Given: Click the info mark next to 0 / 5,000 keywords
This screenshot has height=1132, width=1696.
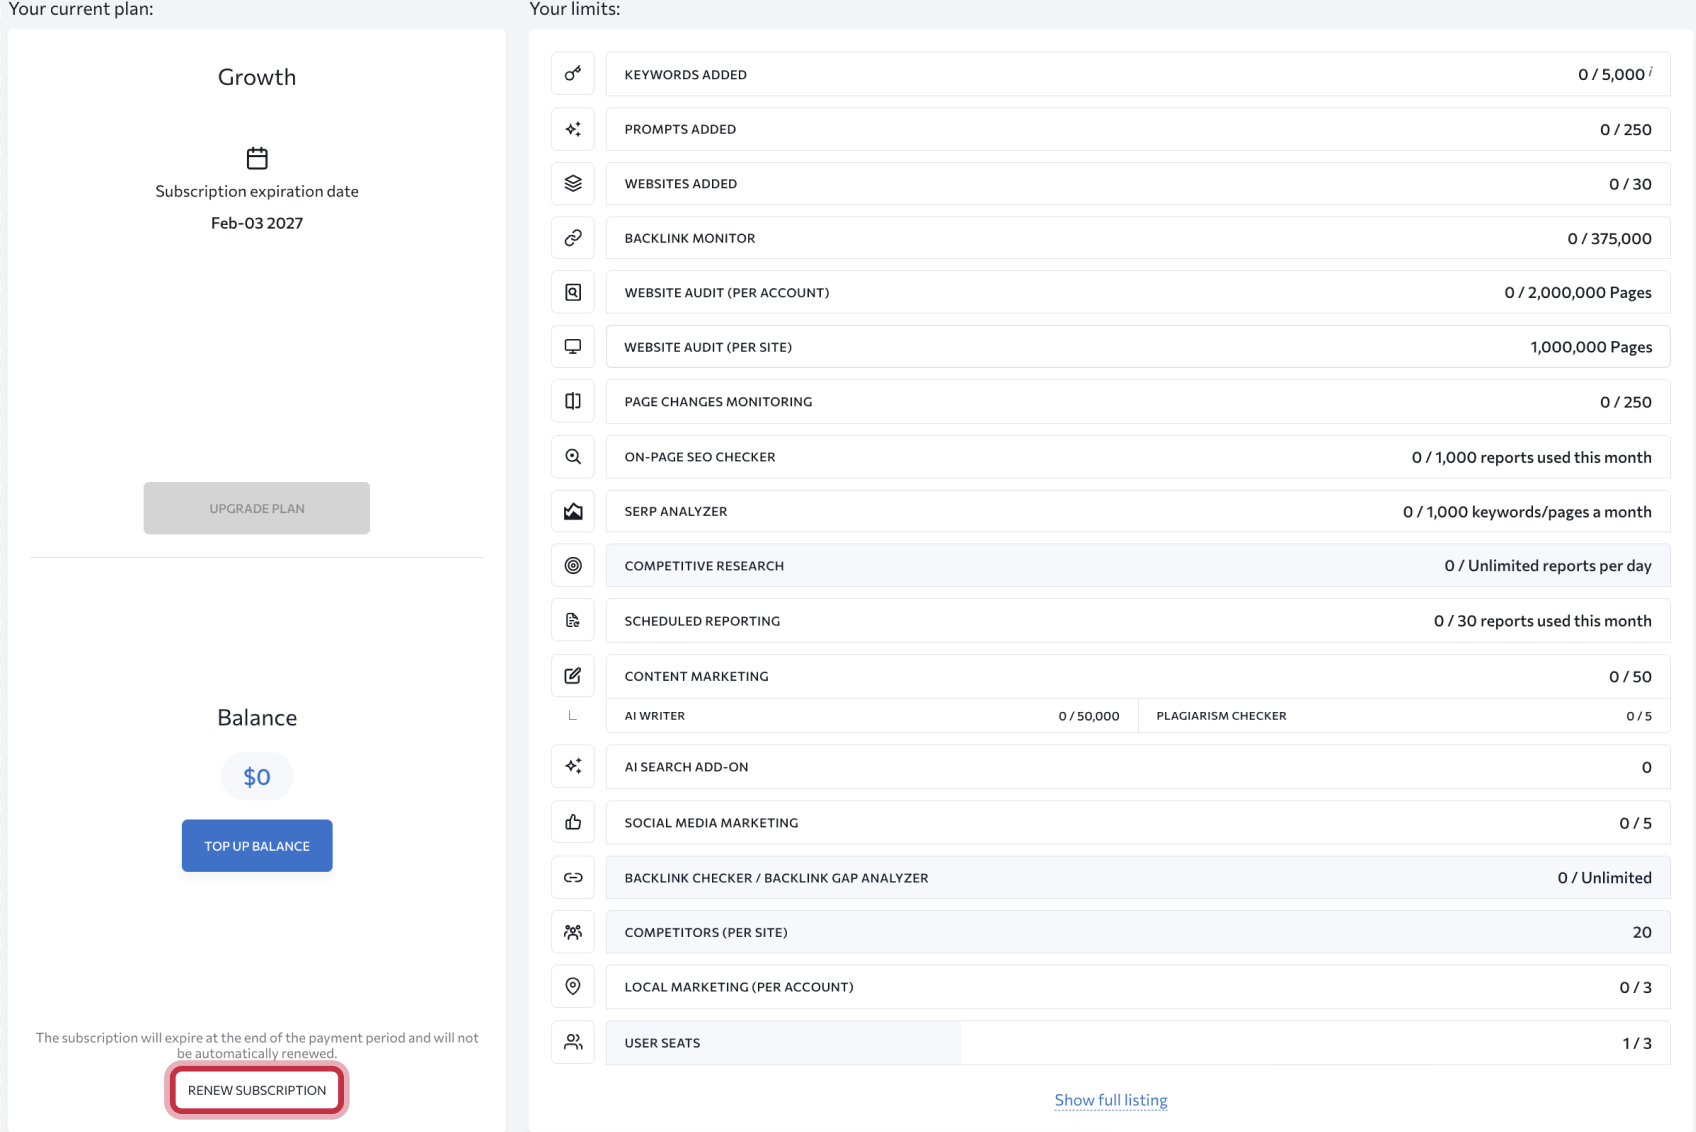Looking at the screenshot, I should tap(1650, 71).
